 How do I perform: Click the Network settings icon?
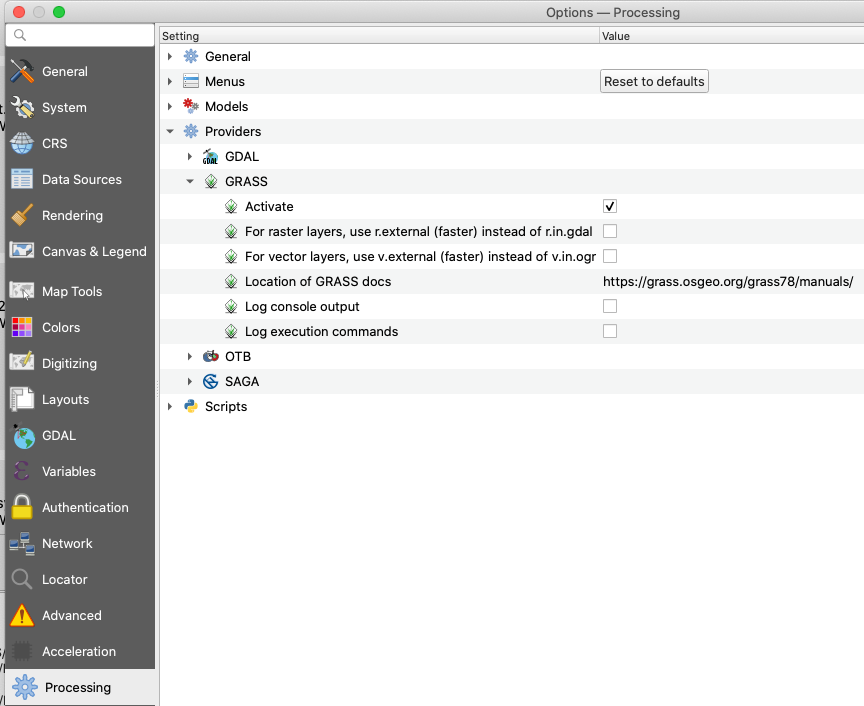point(22,543)
